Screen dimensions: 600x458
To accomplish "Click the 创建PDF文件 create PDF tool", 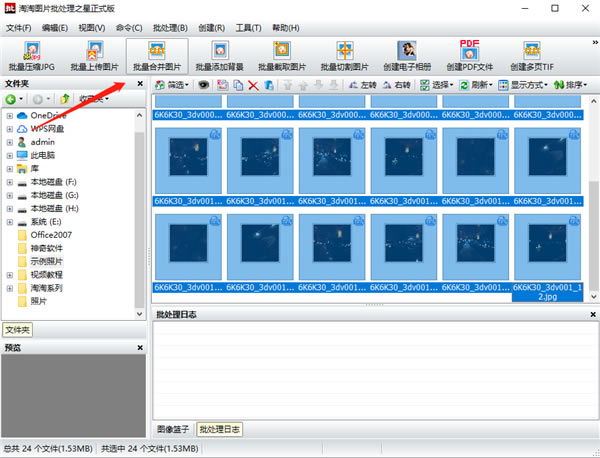I will coord(470,56).
